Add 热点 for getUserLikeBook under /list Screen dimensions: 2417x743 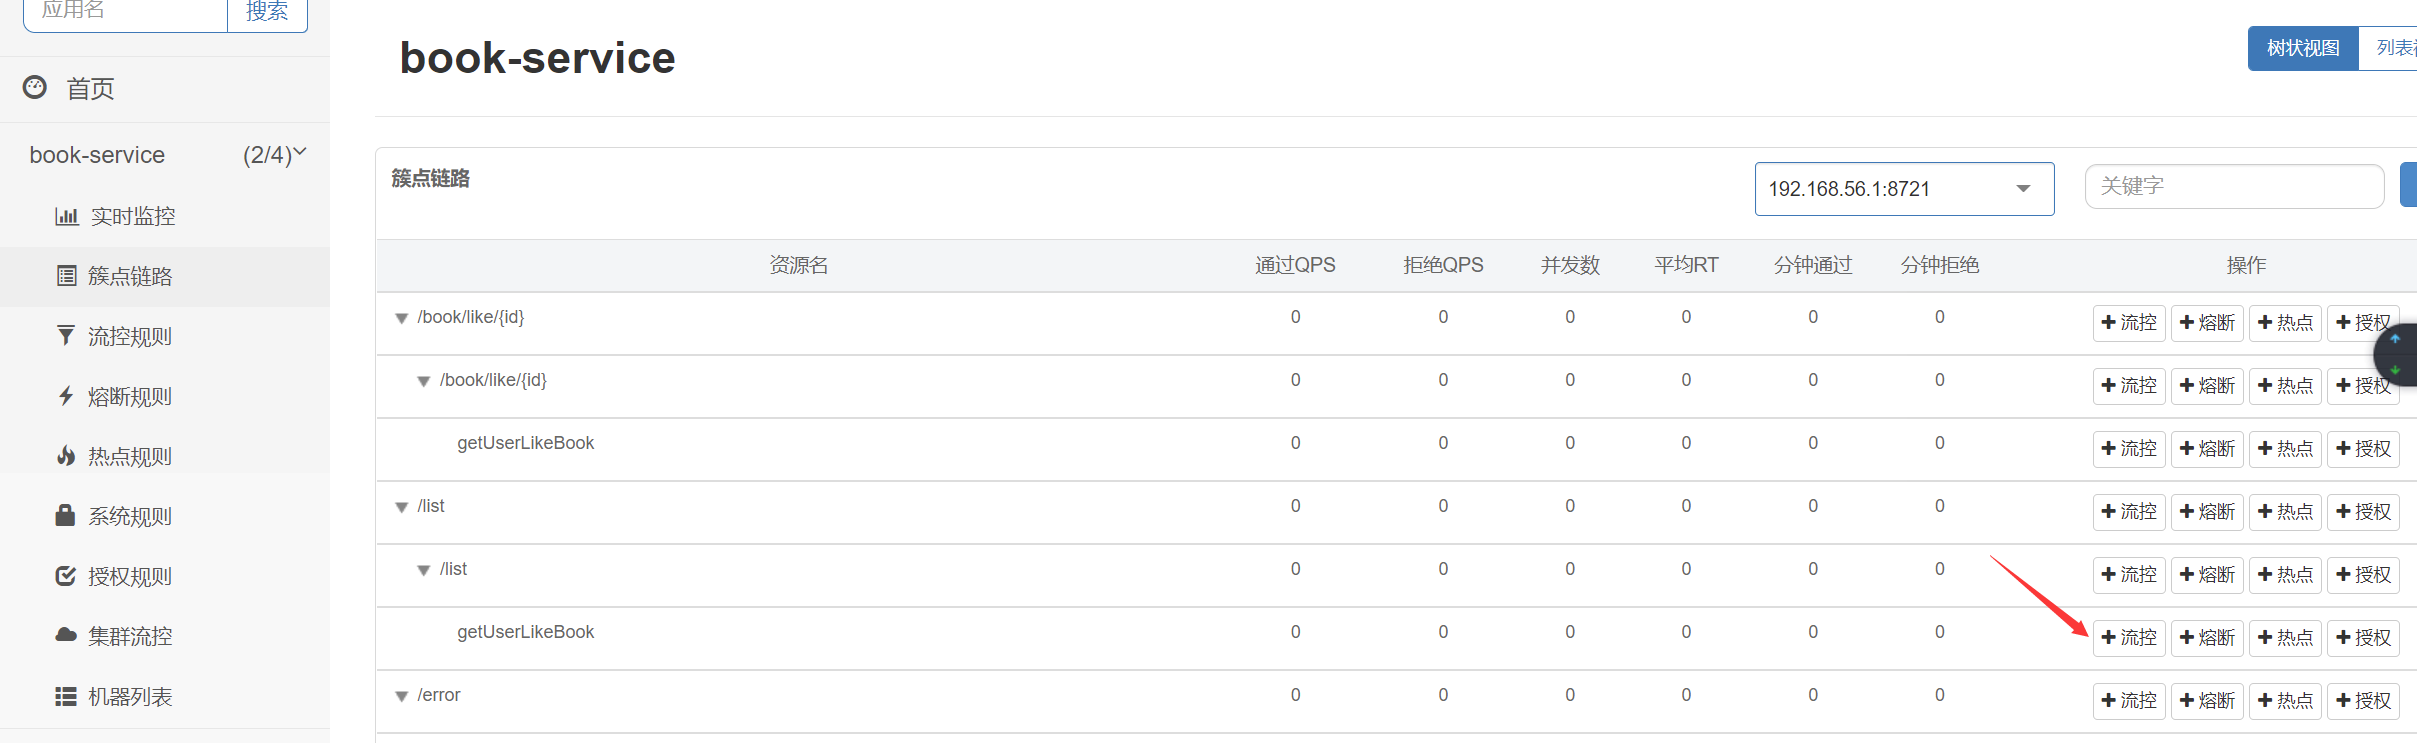[x=2285, y=638]
